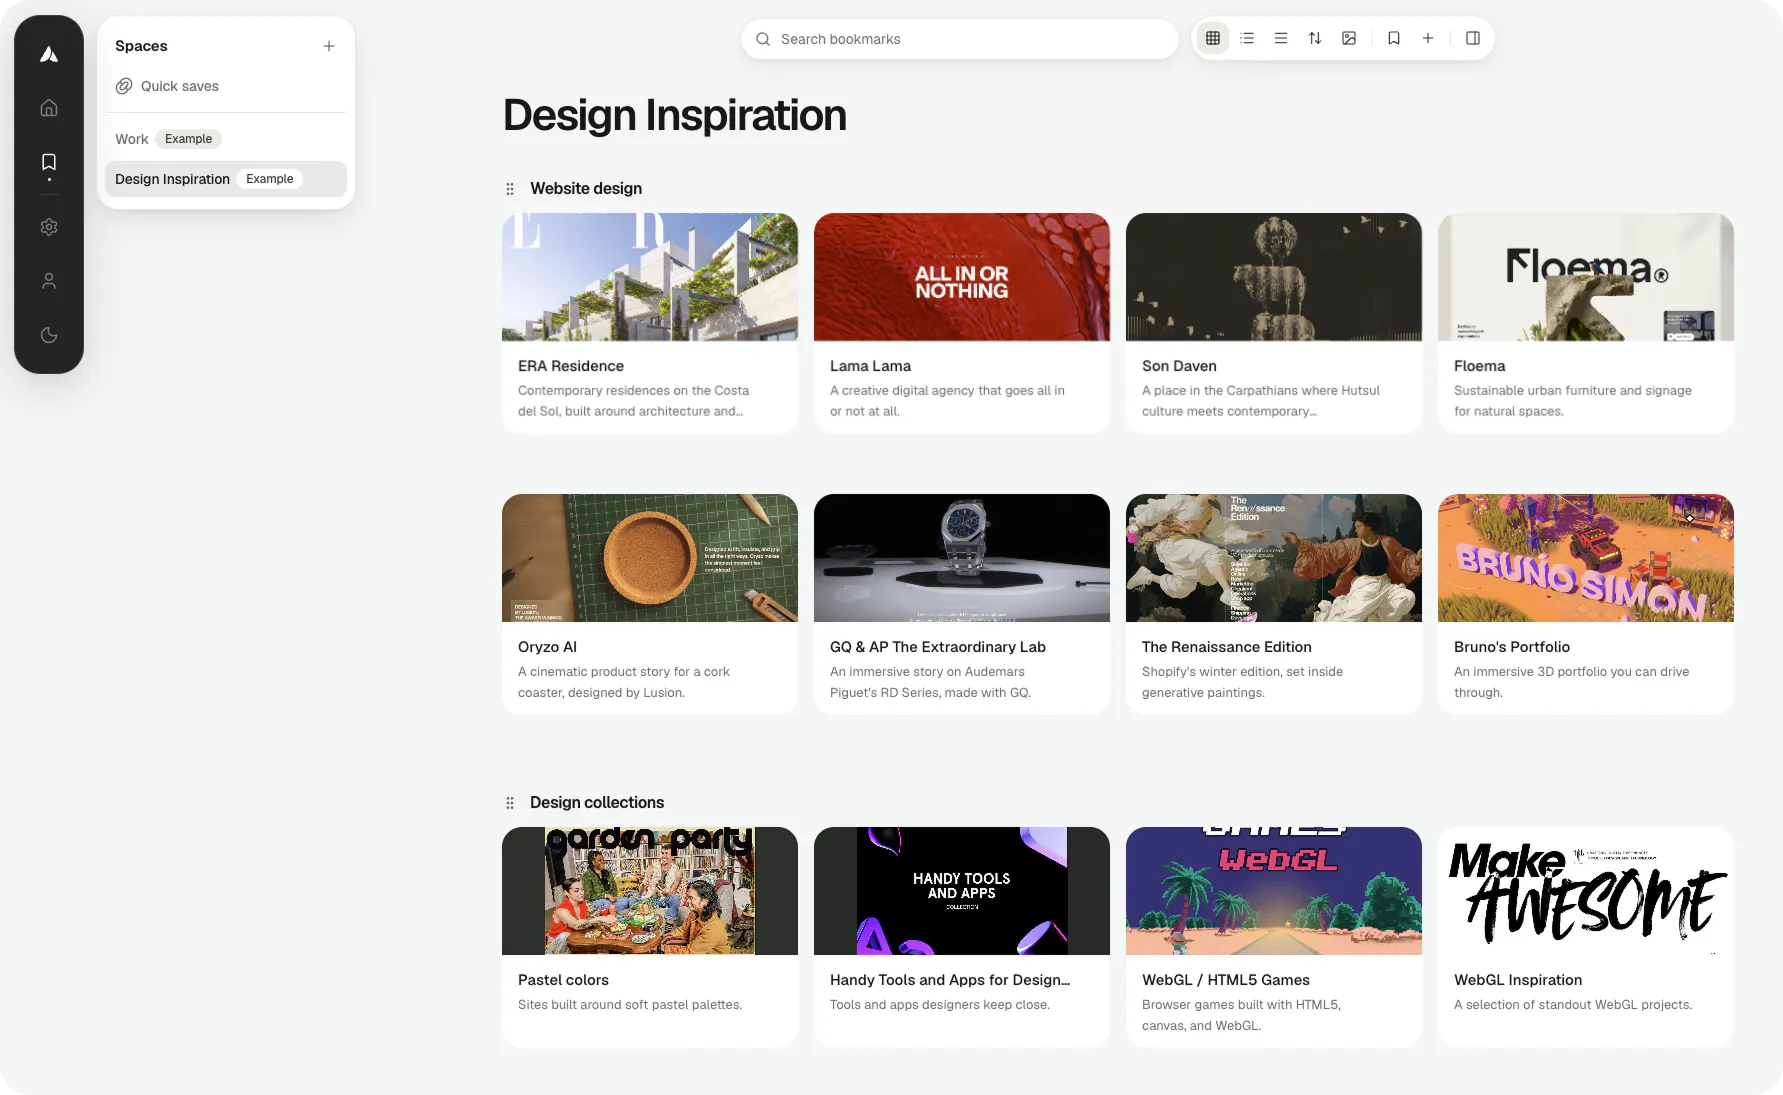Open the user profile icon in sidebar
Screen dimensions: 1783x1095
tap(49, 281)
